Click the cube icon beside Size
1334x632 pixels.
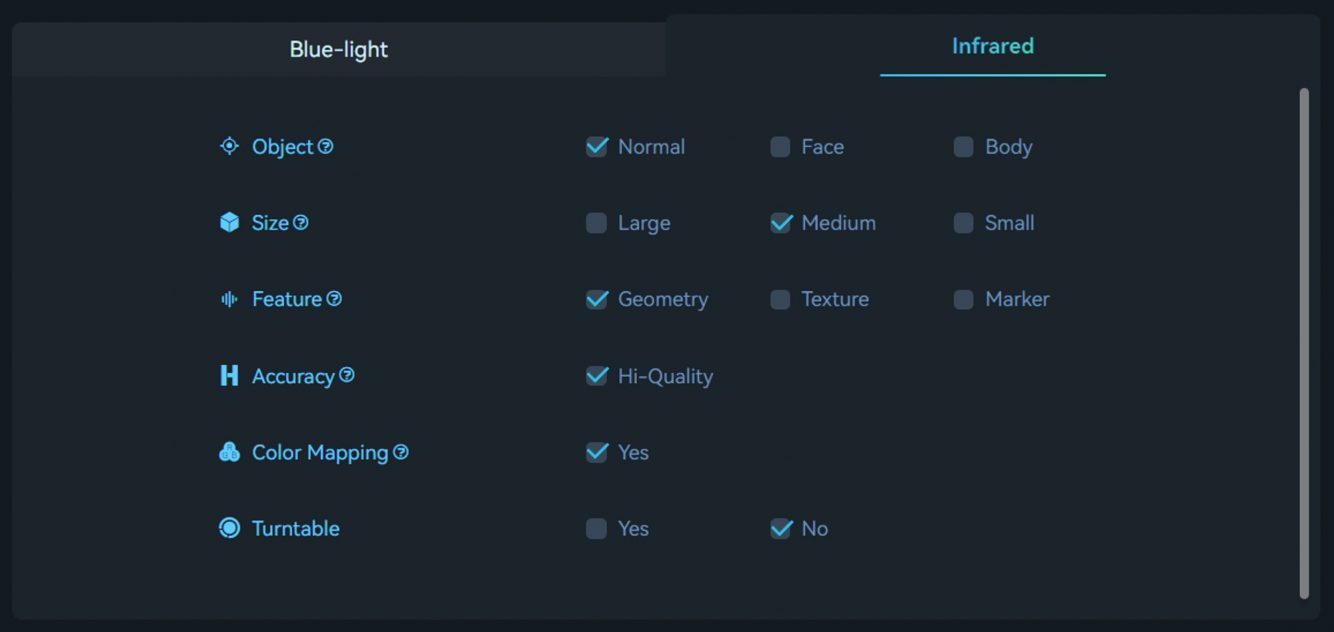coord(229,222)
